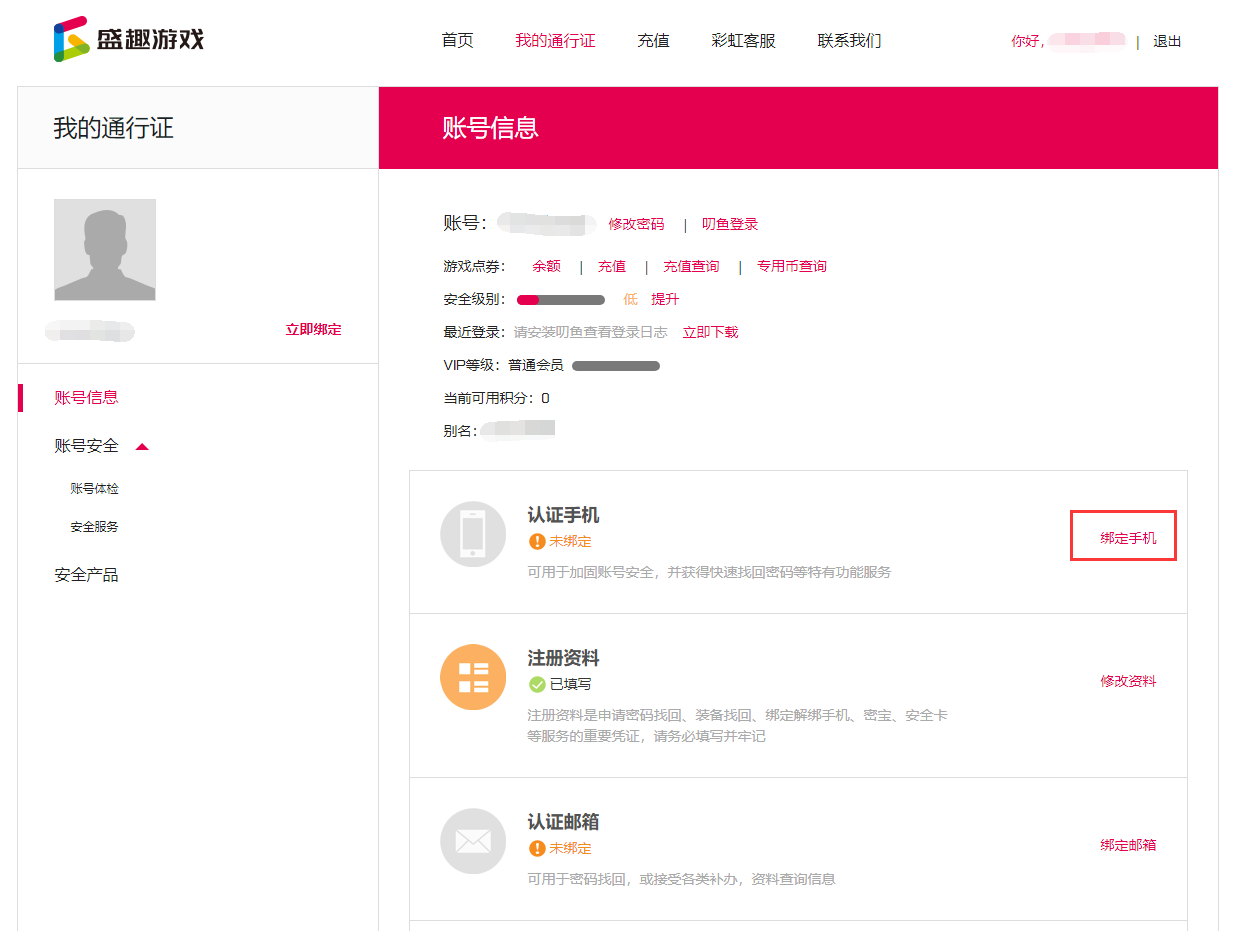Viewport: 1234px width, 931px height.
Task: Select 安全服务 in the sidebar
Action: tap(94, 527)
